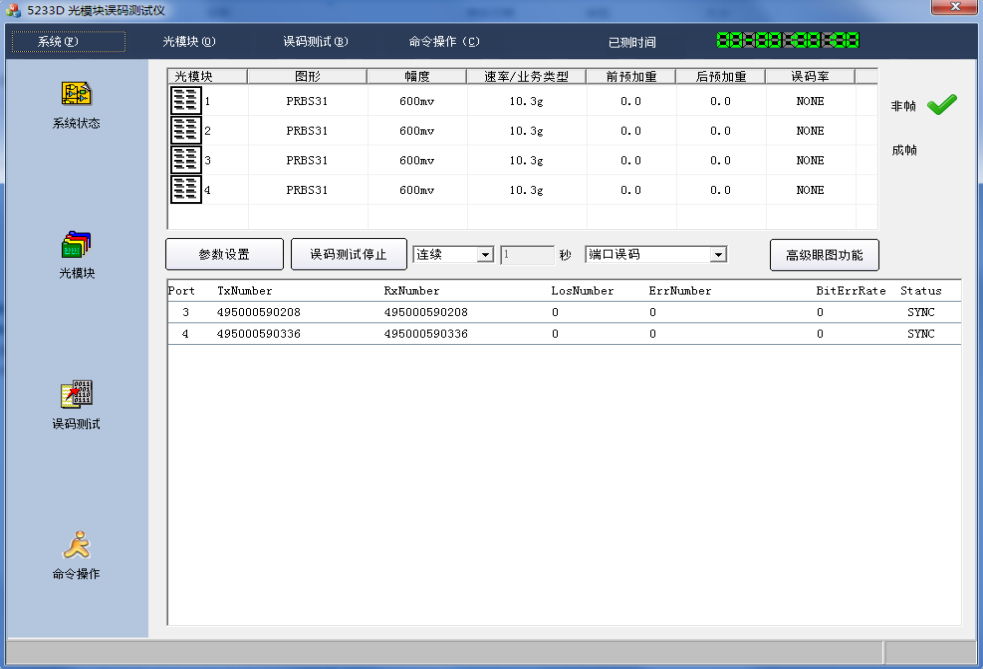Viewport: 983px width, 669px height.
Task: Open the 光模块 menu in menu bar
Action: click(x=189, y=42)
